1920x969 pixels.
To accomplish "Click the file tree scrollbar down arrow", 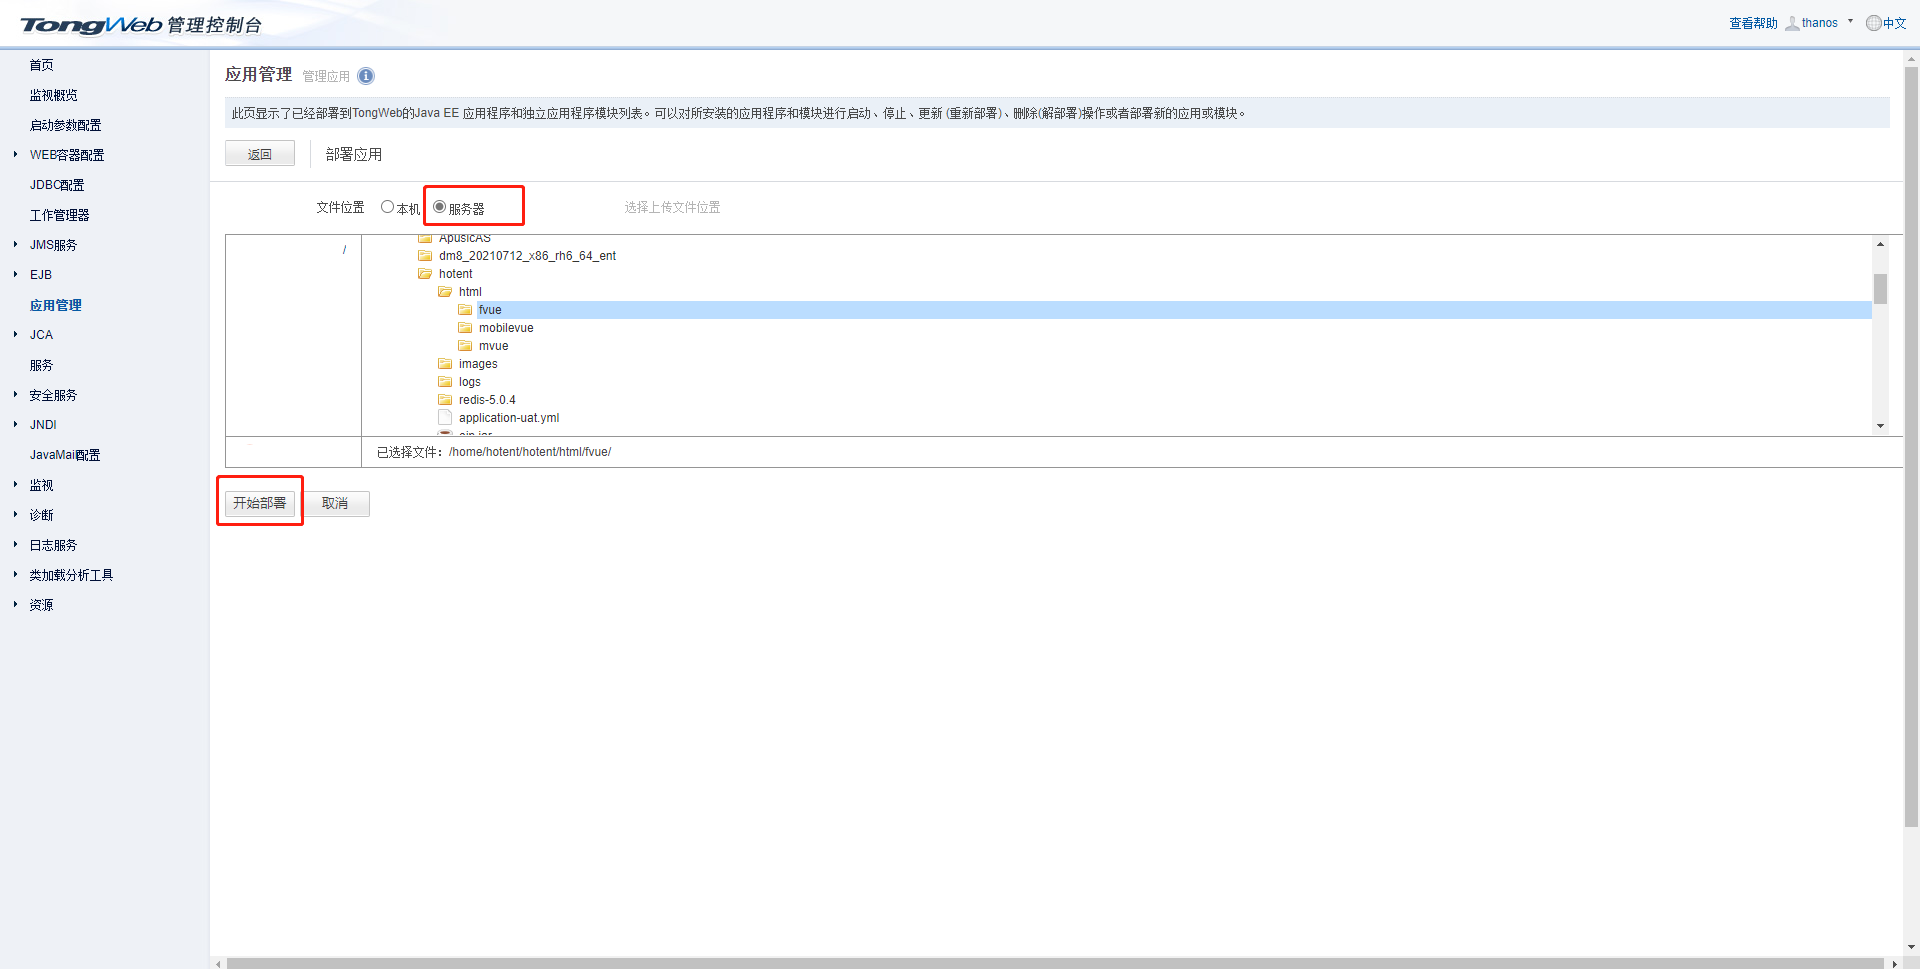I will [x=1880, y=426].
